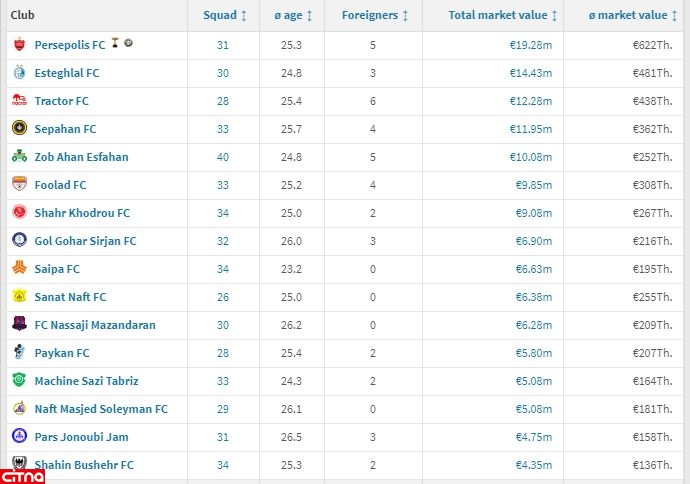Click the Tractor FC club logo
This screenshot has width=690, height=484.
pos(19,101)
